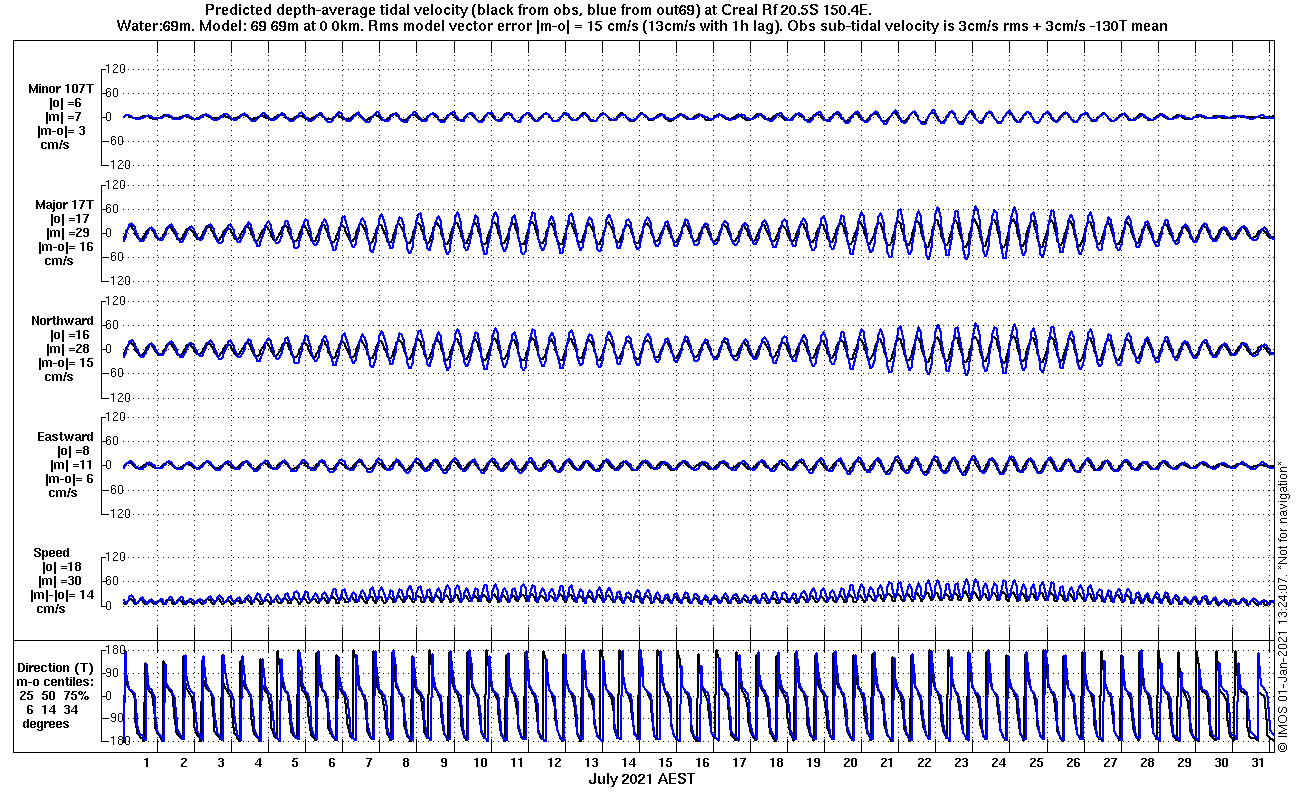Screen dimensions: 1300x800
Task: Click day 15 on the date axis
Action: [x=665, y=763]
